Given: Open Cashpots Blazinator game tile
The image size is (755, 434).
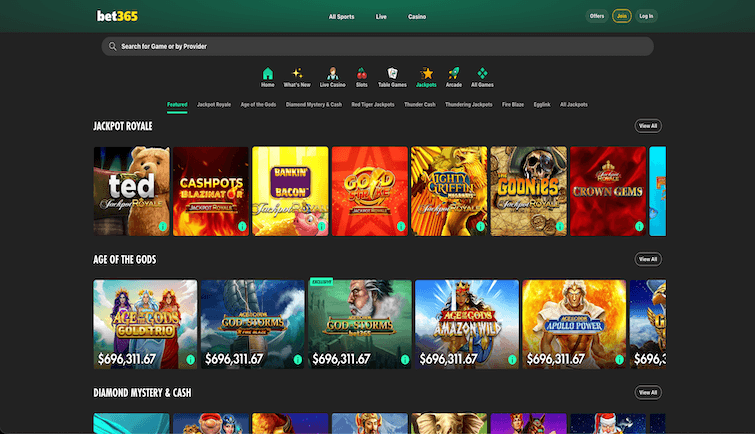Looking at the screenshot, I should pyautogui.click(x=211, y=191).
